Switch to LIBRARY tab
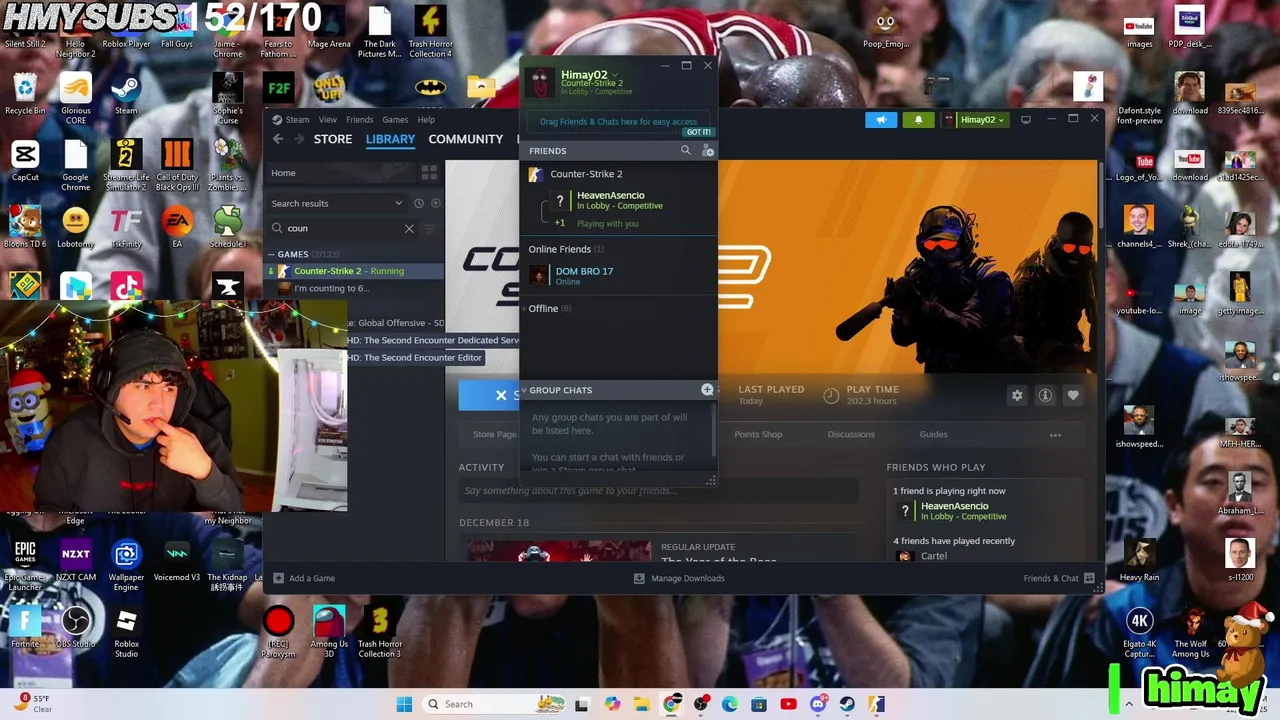This screenshot has width=1280, height=720. pyautogui.click(x=390, y=139)
